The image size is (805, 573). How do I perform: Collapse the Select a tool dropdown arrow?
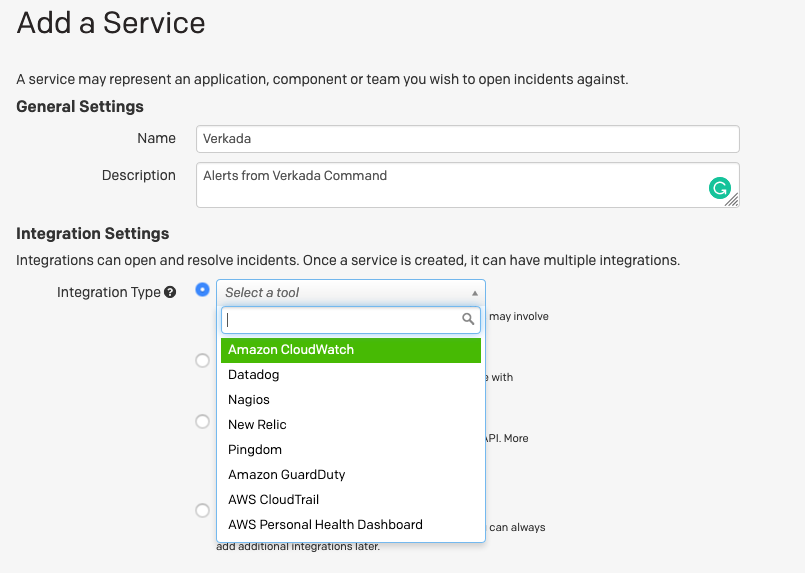point(475,293)
